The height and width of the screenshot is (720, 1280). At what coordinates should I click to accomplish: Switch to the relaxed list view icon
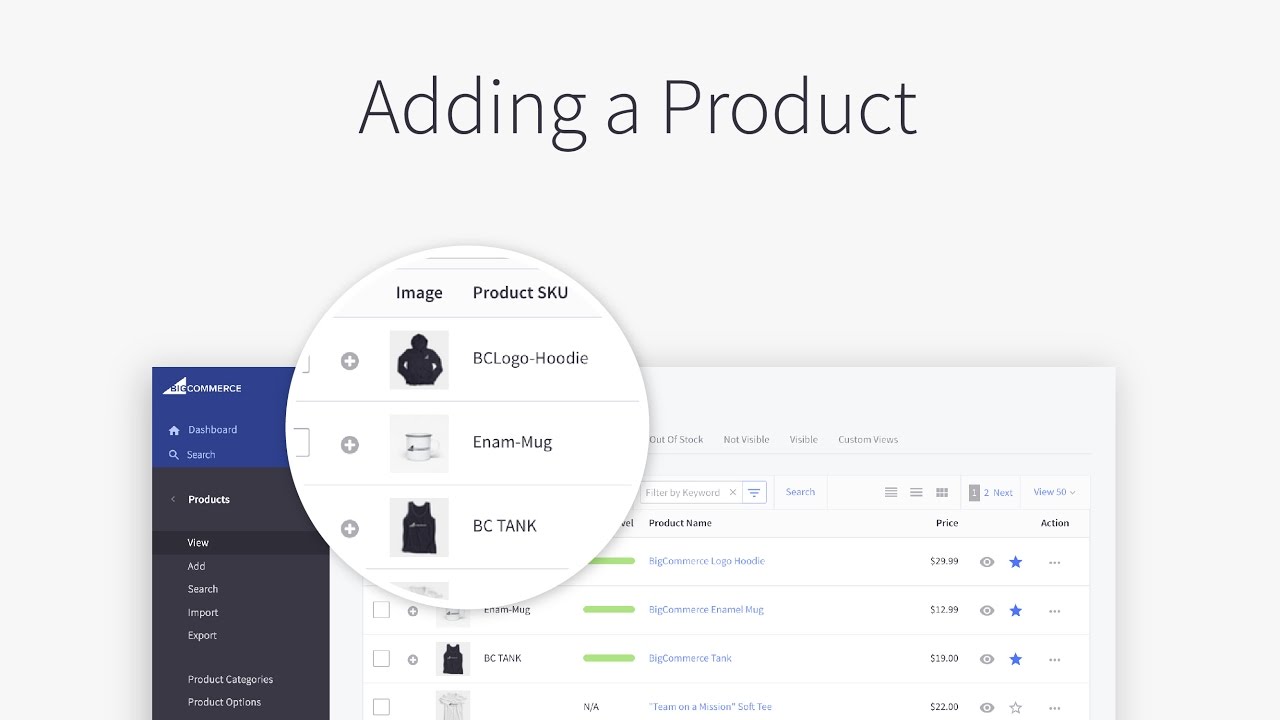(916, 492)
